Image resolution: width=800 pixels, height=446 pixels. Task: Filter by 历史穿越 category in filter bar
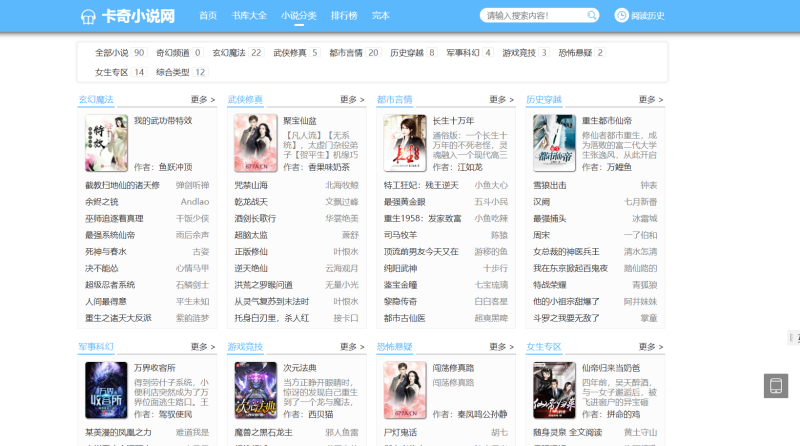(407, 53)
